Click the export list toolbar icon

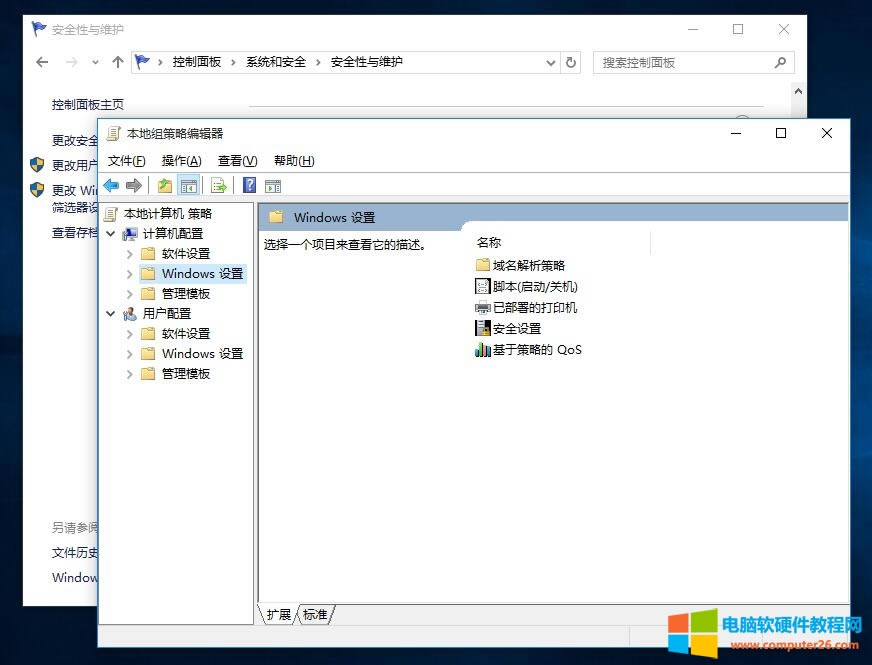(x=218, y=184)
